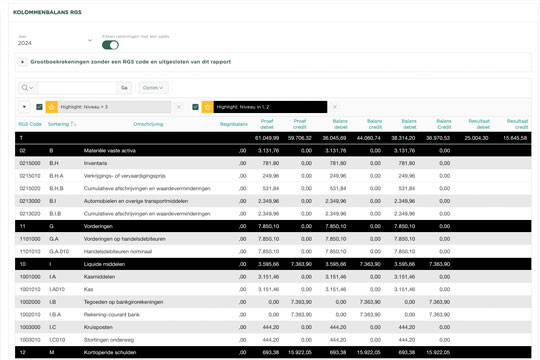This screenshot has height=360, width=540.
Task: Open the search column selector magnifier icon
Action: [27, 88]
